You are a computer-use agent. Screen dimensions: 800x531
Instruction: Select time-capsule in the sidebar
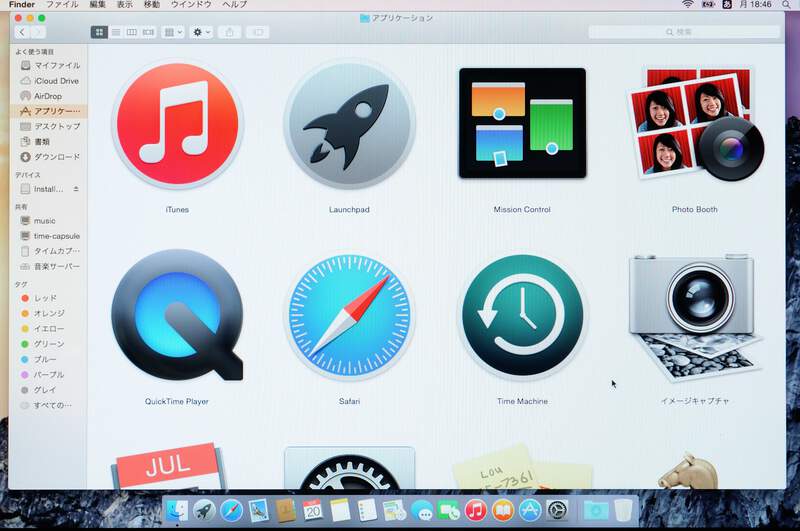[x=48, y=236]
